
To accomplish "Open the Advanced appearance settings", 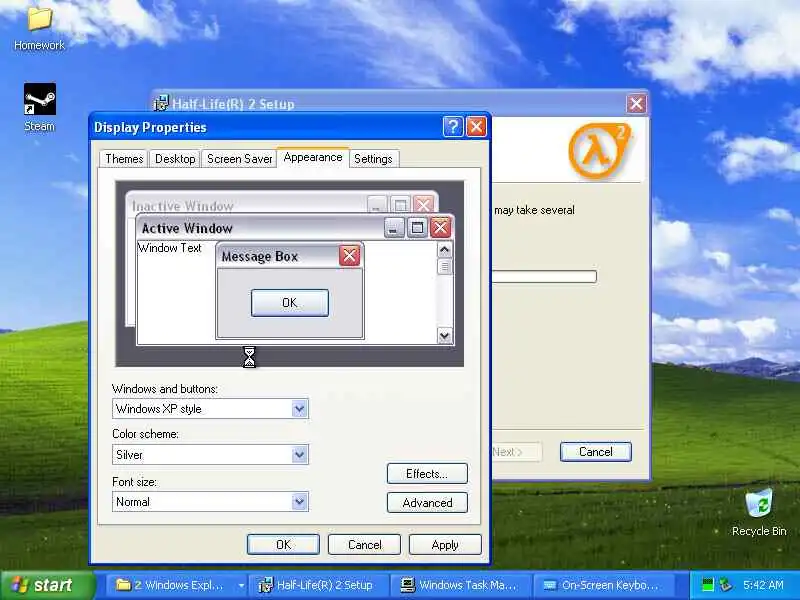I will 427,503.
